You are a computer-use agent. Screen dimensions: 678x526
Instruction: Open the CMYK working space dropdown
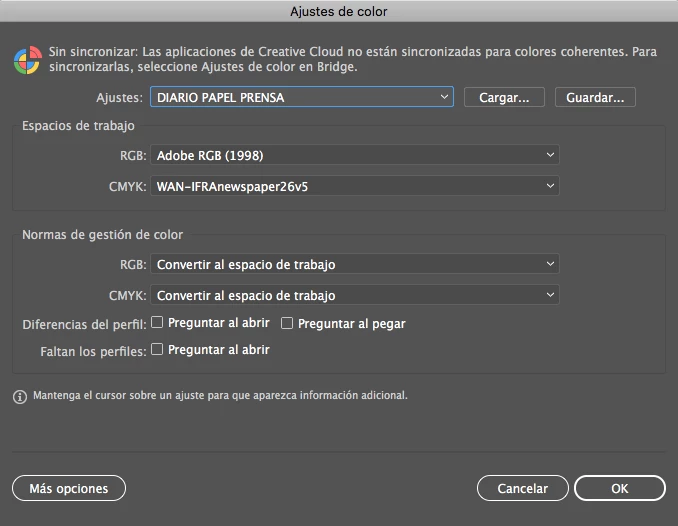(x=355, y=186)
